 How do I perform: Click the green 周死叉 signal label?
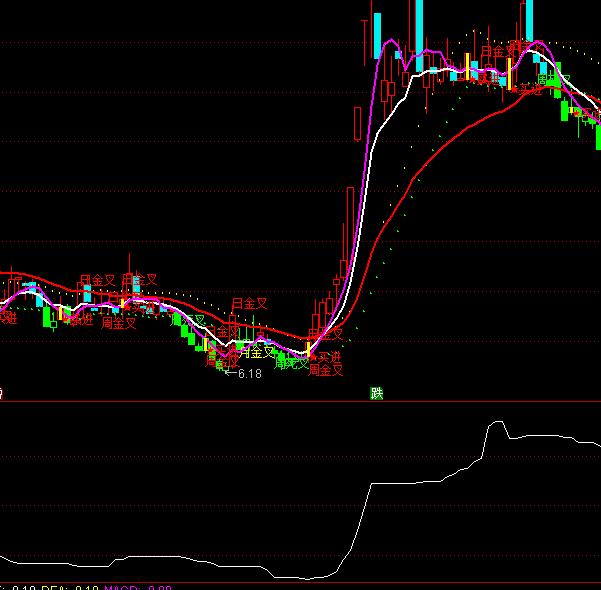(292, 363)
